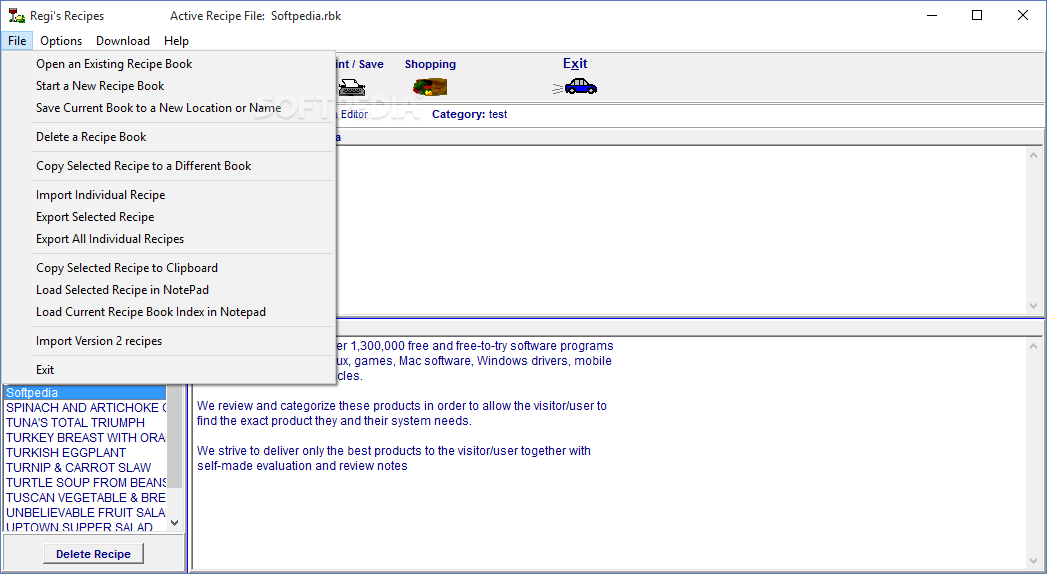Minimize the Regi's Recipes window

click(931, 15)
